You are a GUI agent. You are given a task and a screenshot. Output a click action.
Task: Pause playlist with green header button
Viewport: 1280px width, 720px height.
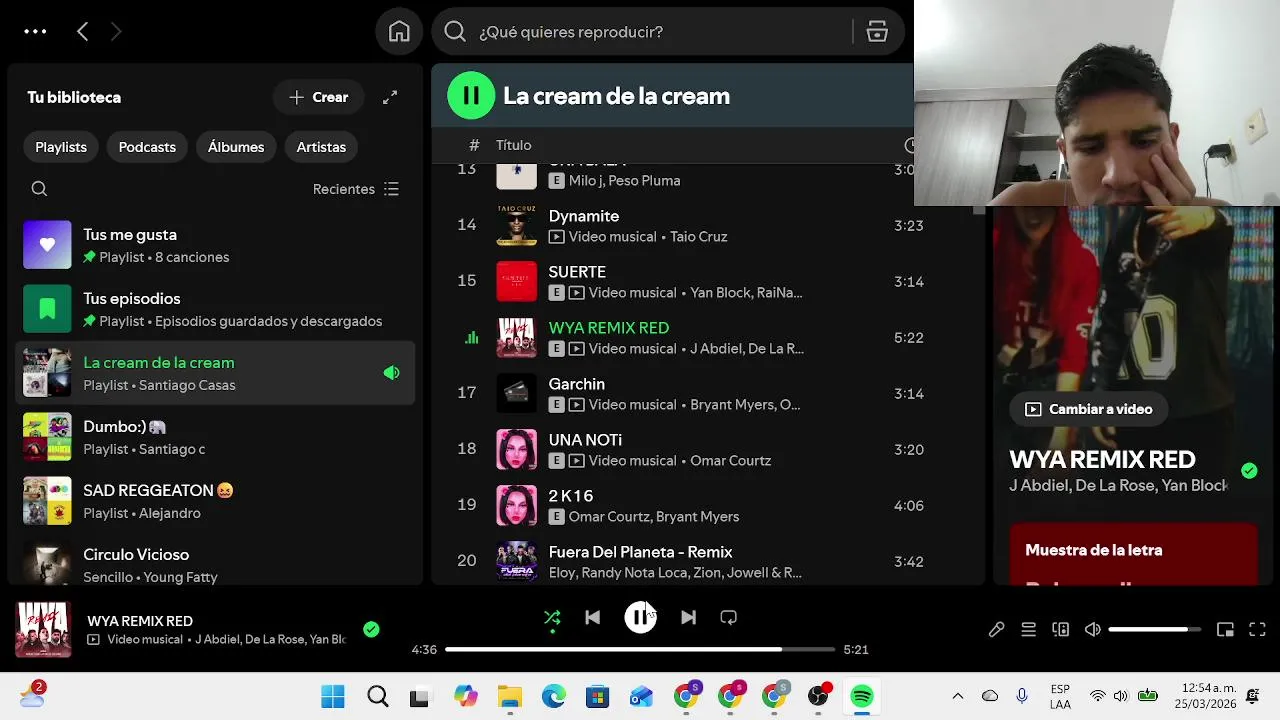coord(471,96)
